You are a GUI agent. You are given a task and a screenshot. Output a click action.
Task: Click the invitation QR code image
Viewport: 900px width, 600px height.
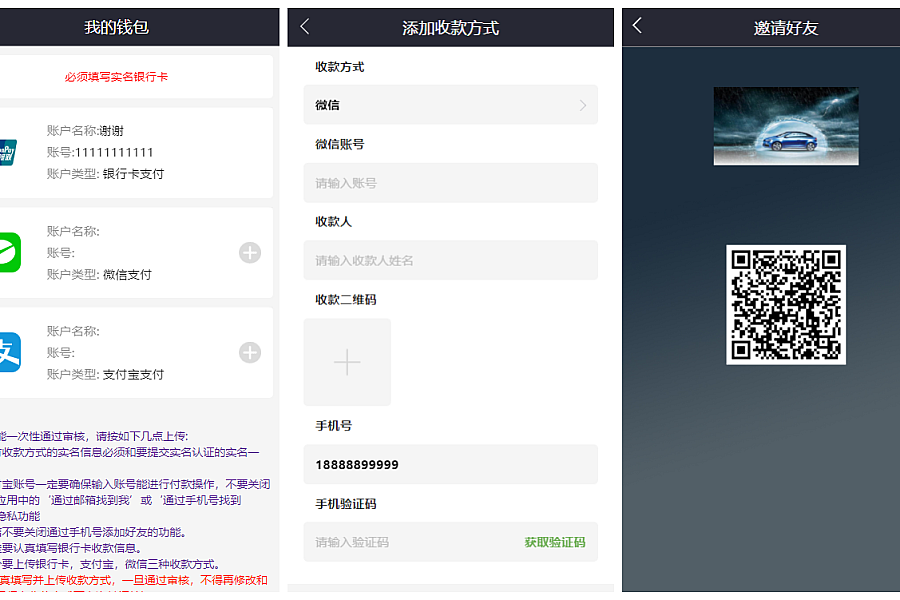(786, 305)
